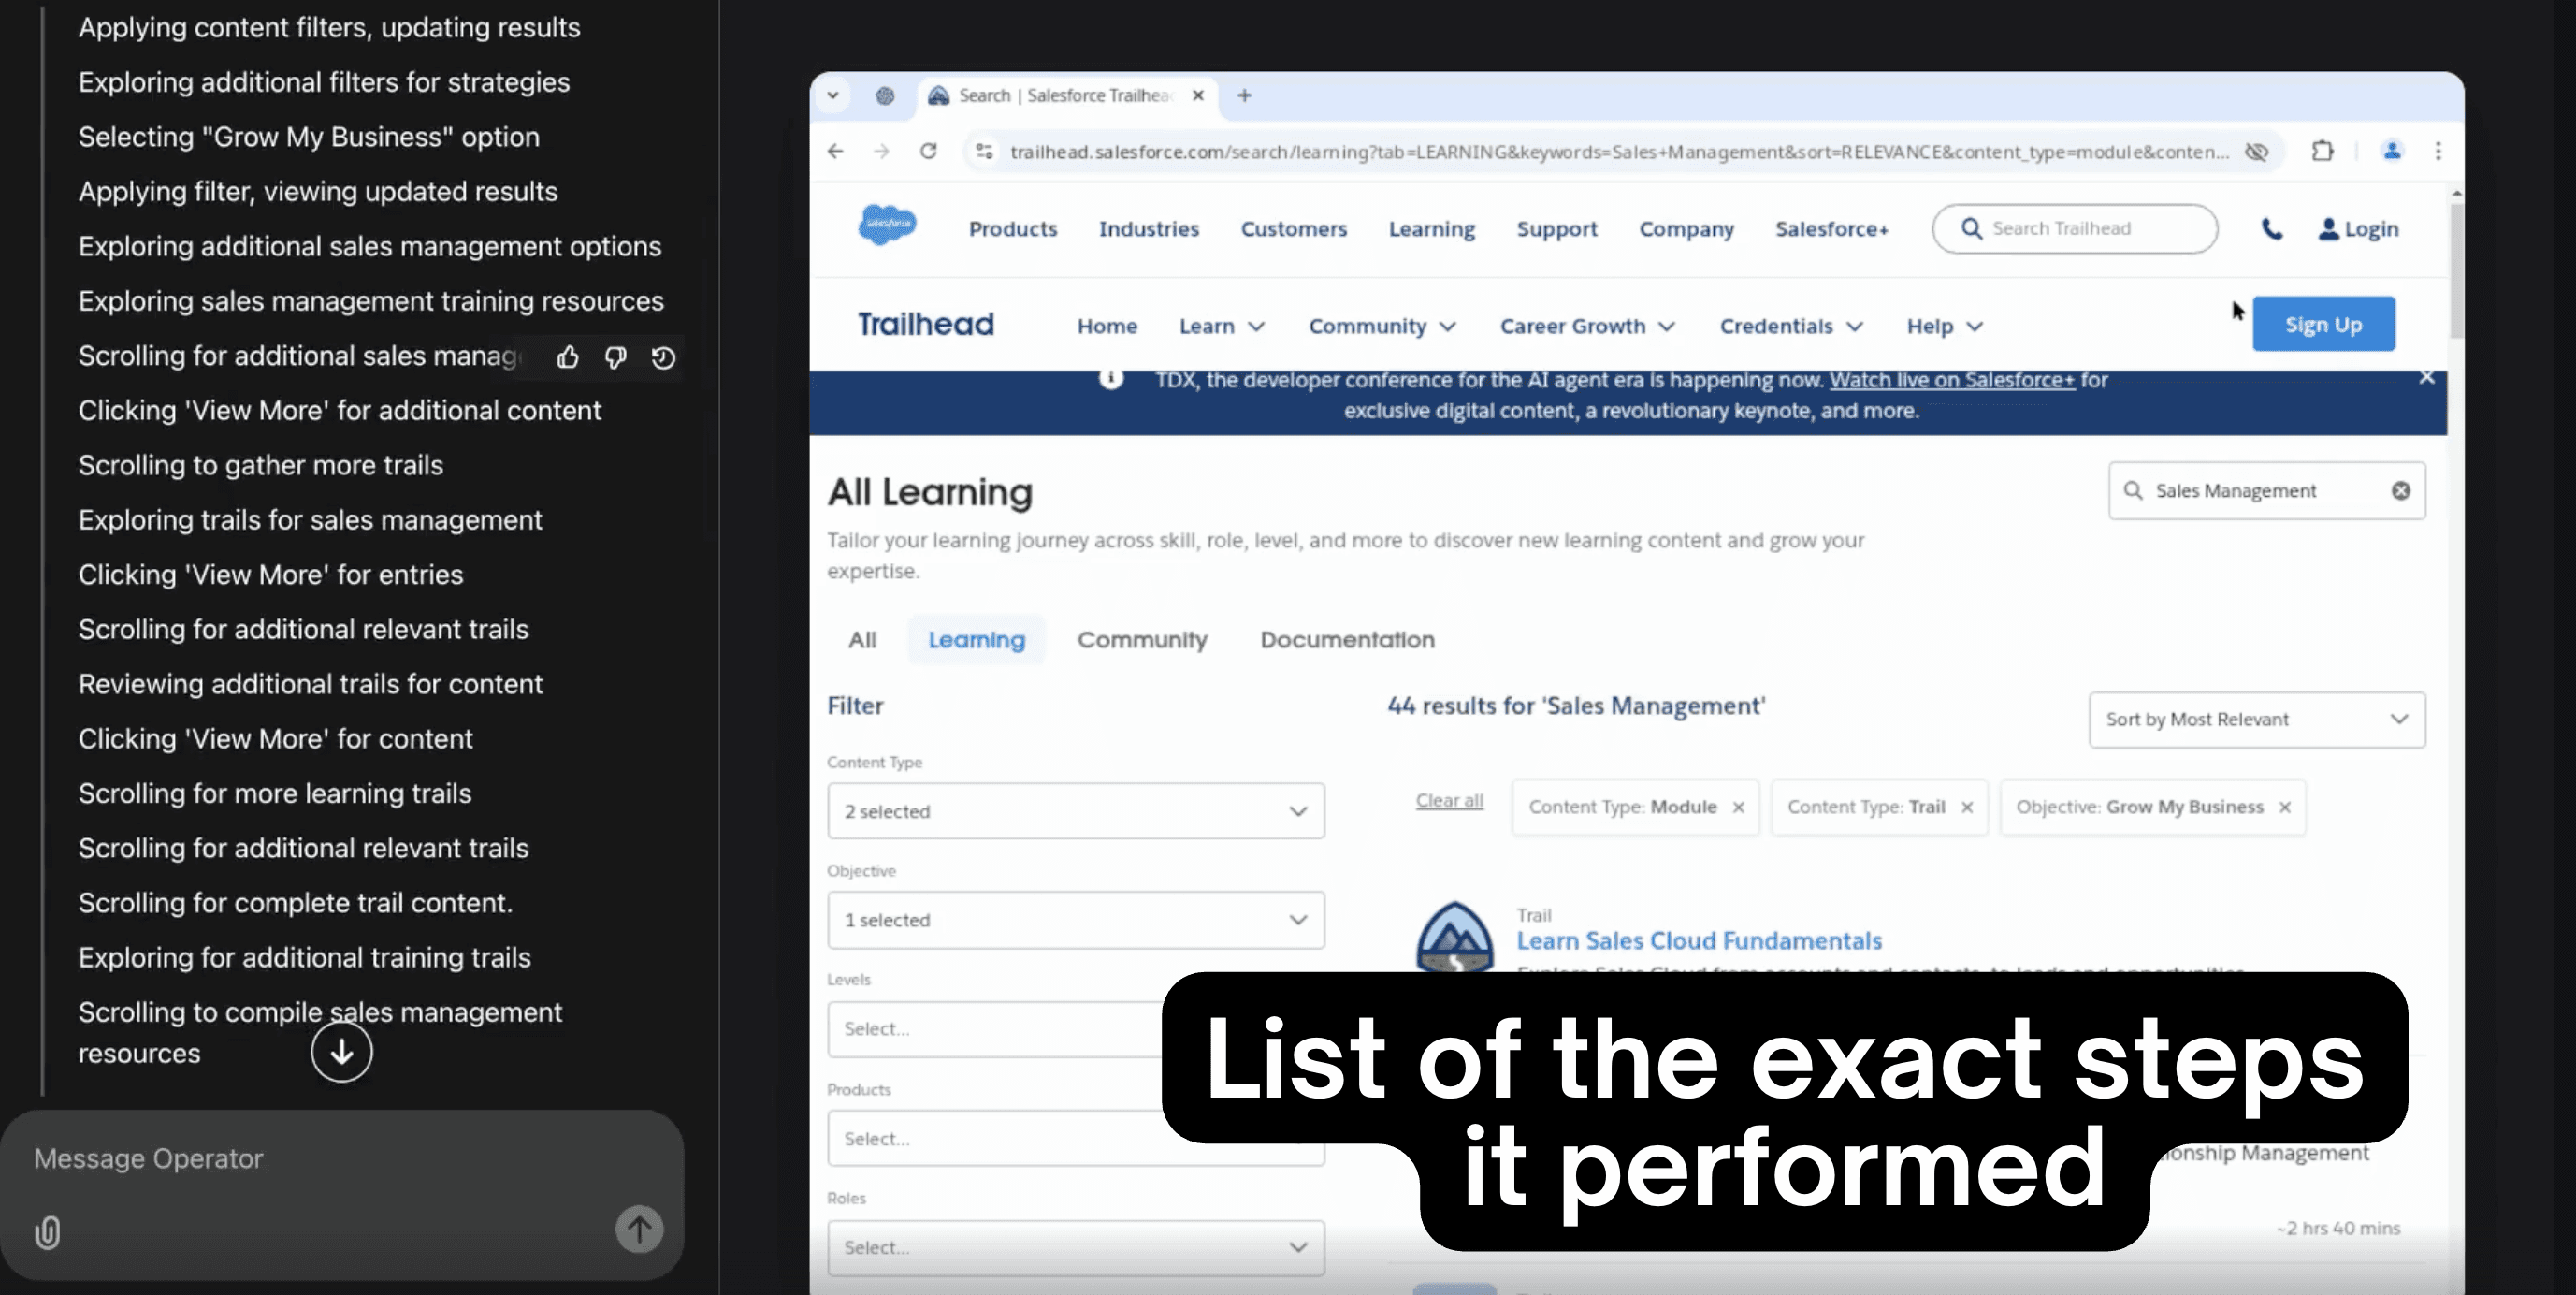The height and width of the screenshot is (1295, 2576).
Task: Expand the Roles Select dropdown
Action: 1076,1247
